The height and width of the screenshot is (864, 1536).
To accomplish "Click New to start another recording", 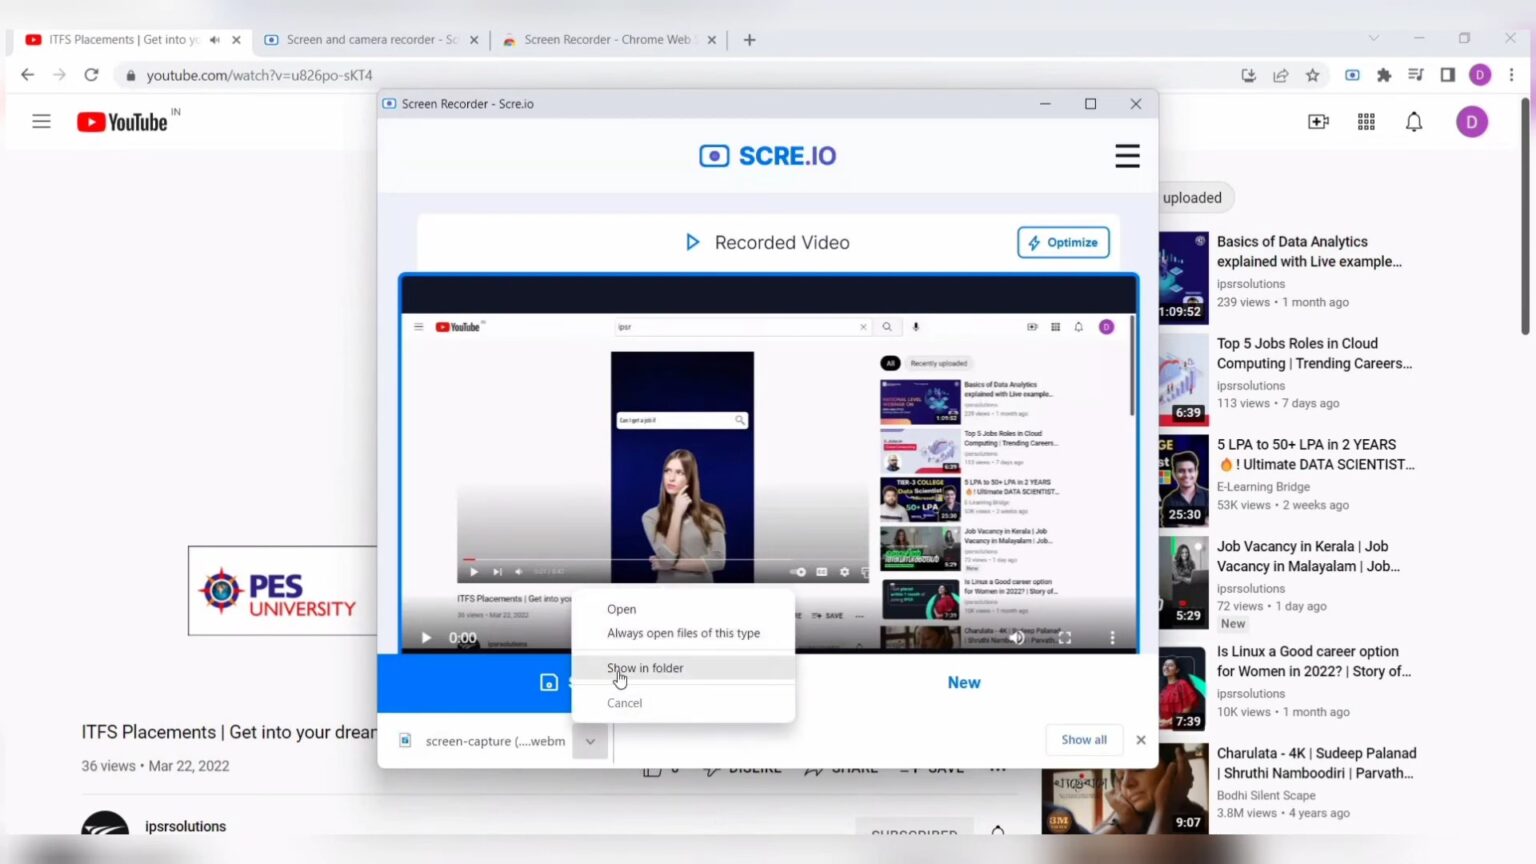I will (963, 682).
